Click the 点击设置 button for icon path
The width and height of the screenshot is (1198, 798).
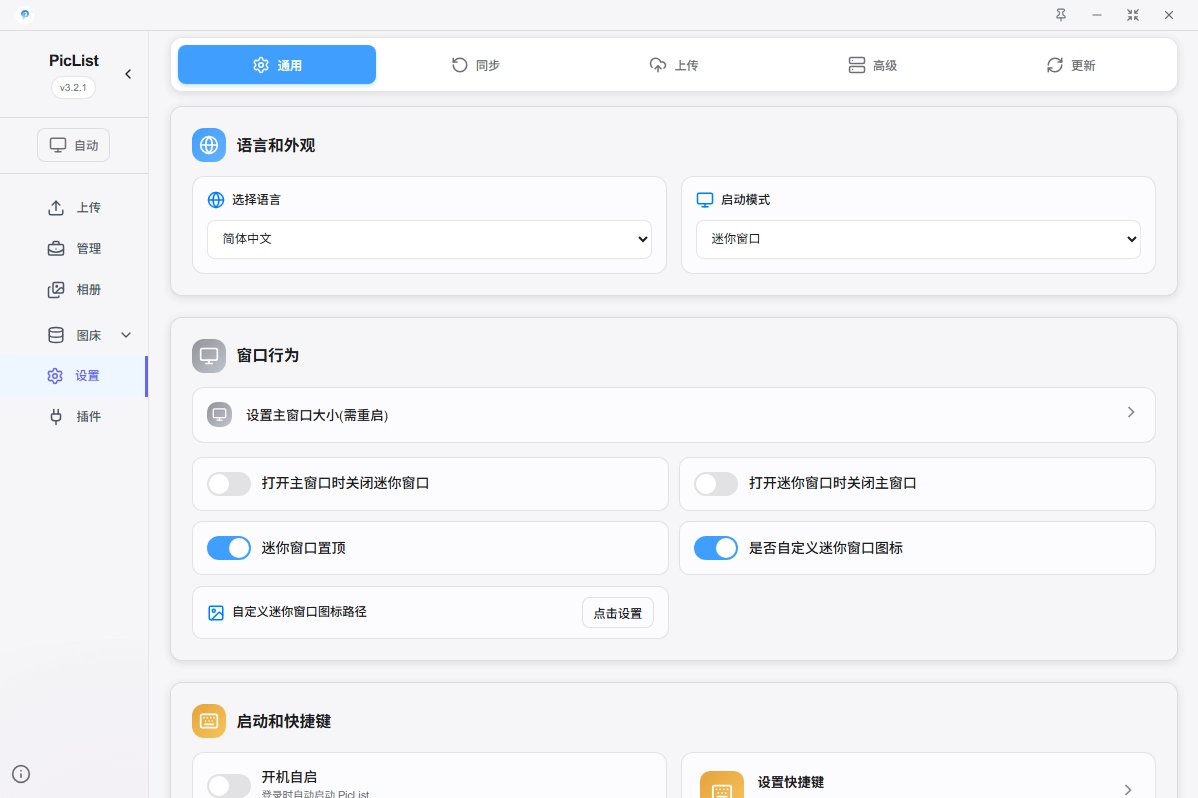pyautogui.click(x=617, y=613)
